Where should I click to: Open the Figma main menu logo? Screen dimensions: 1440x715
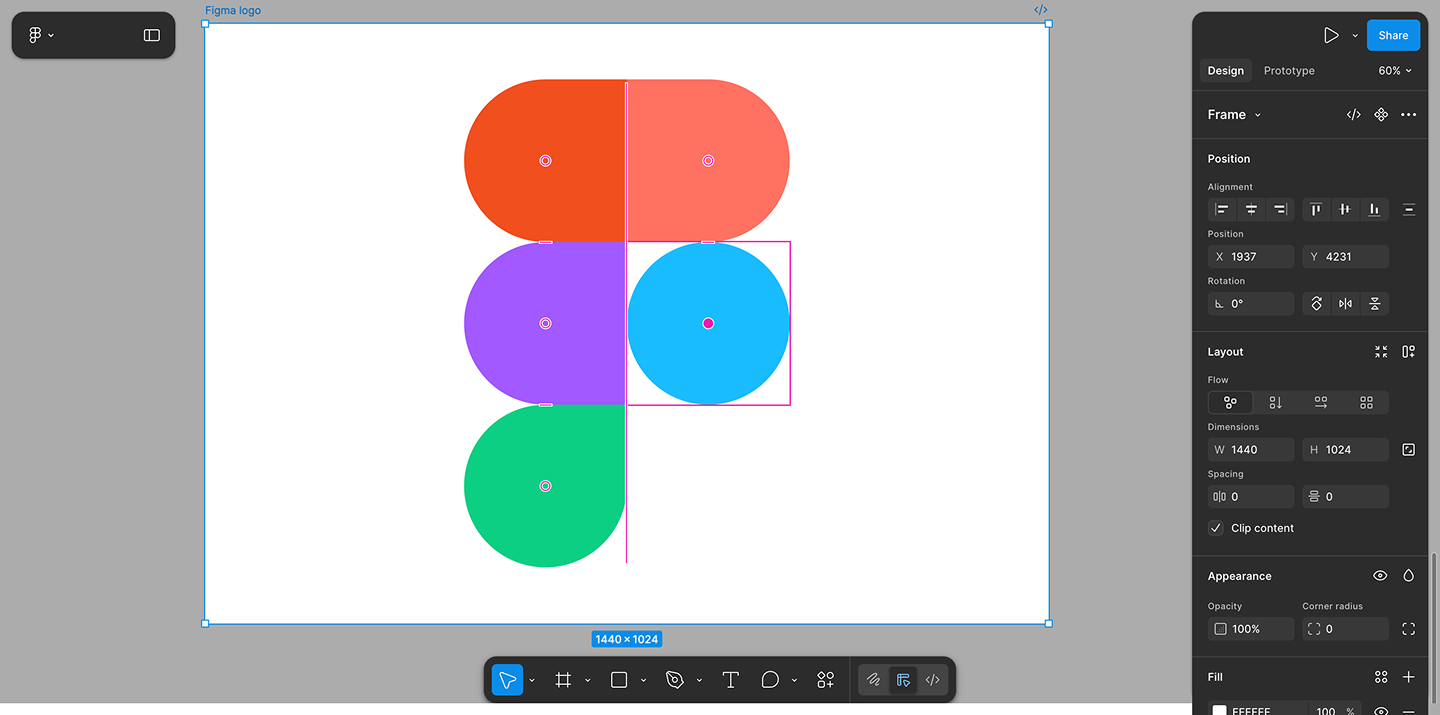point(35,35)
